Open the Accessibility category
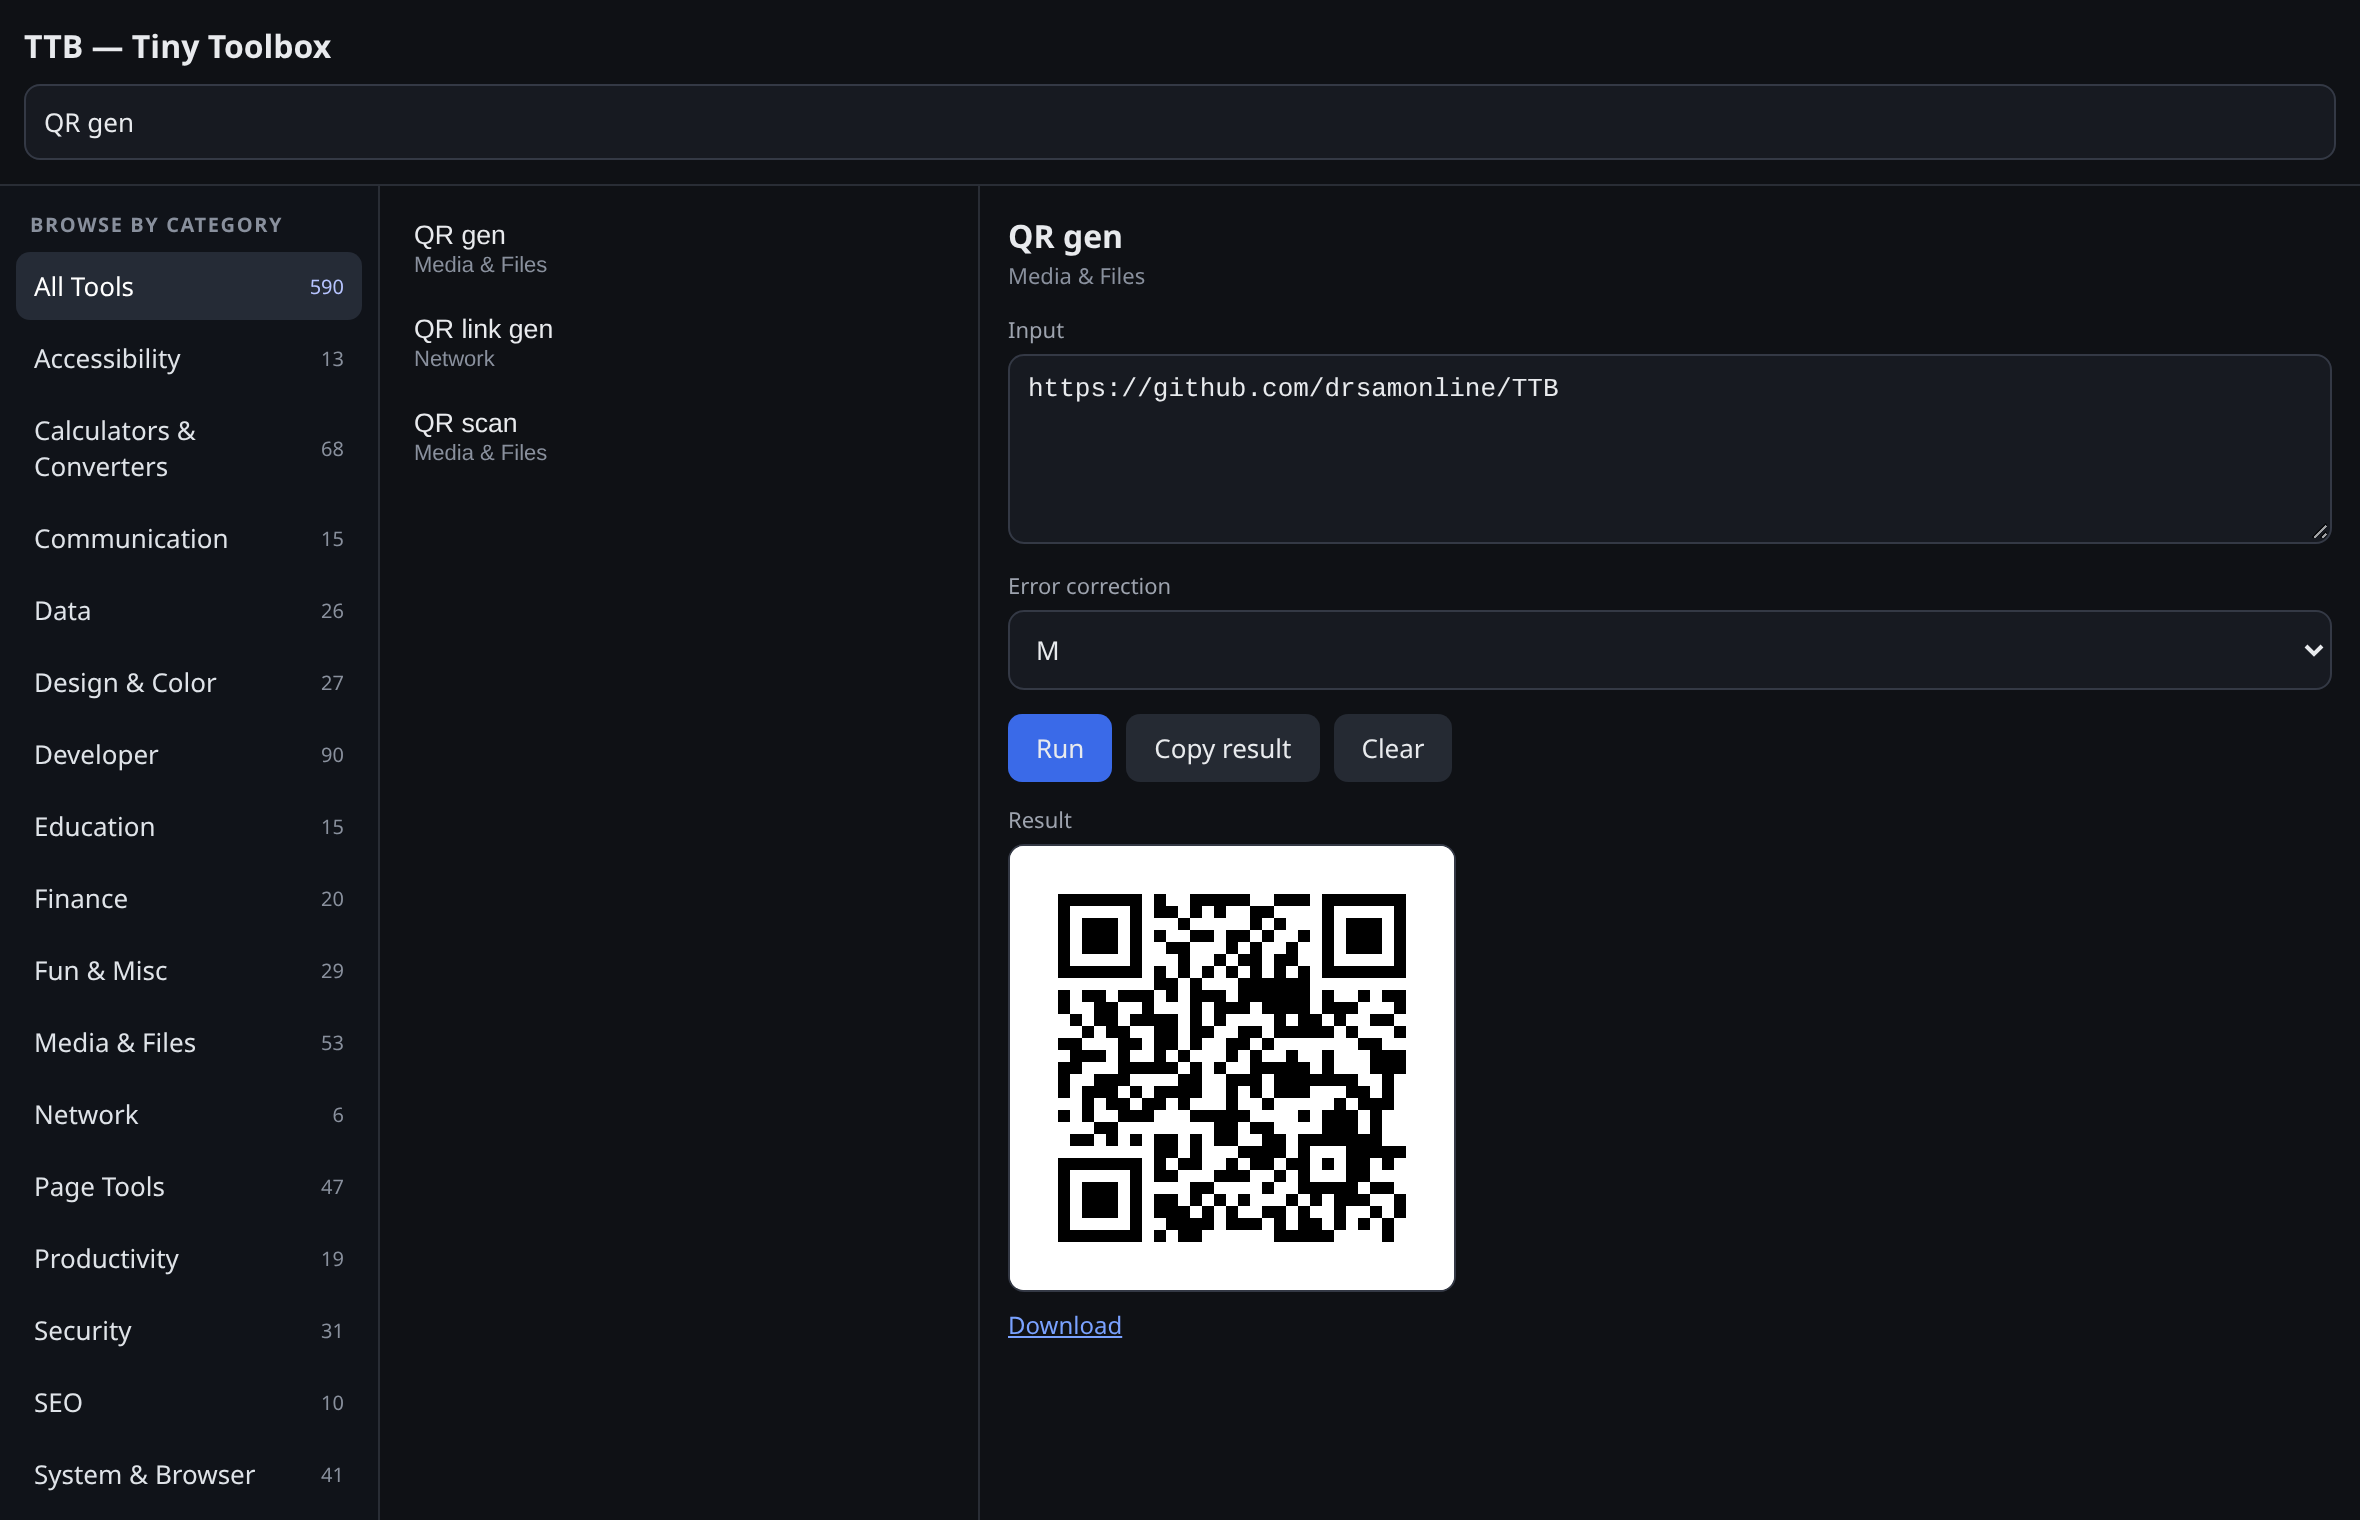The width and height of the screenshot is (2360, 1520). 188,358
